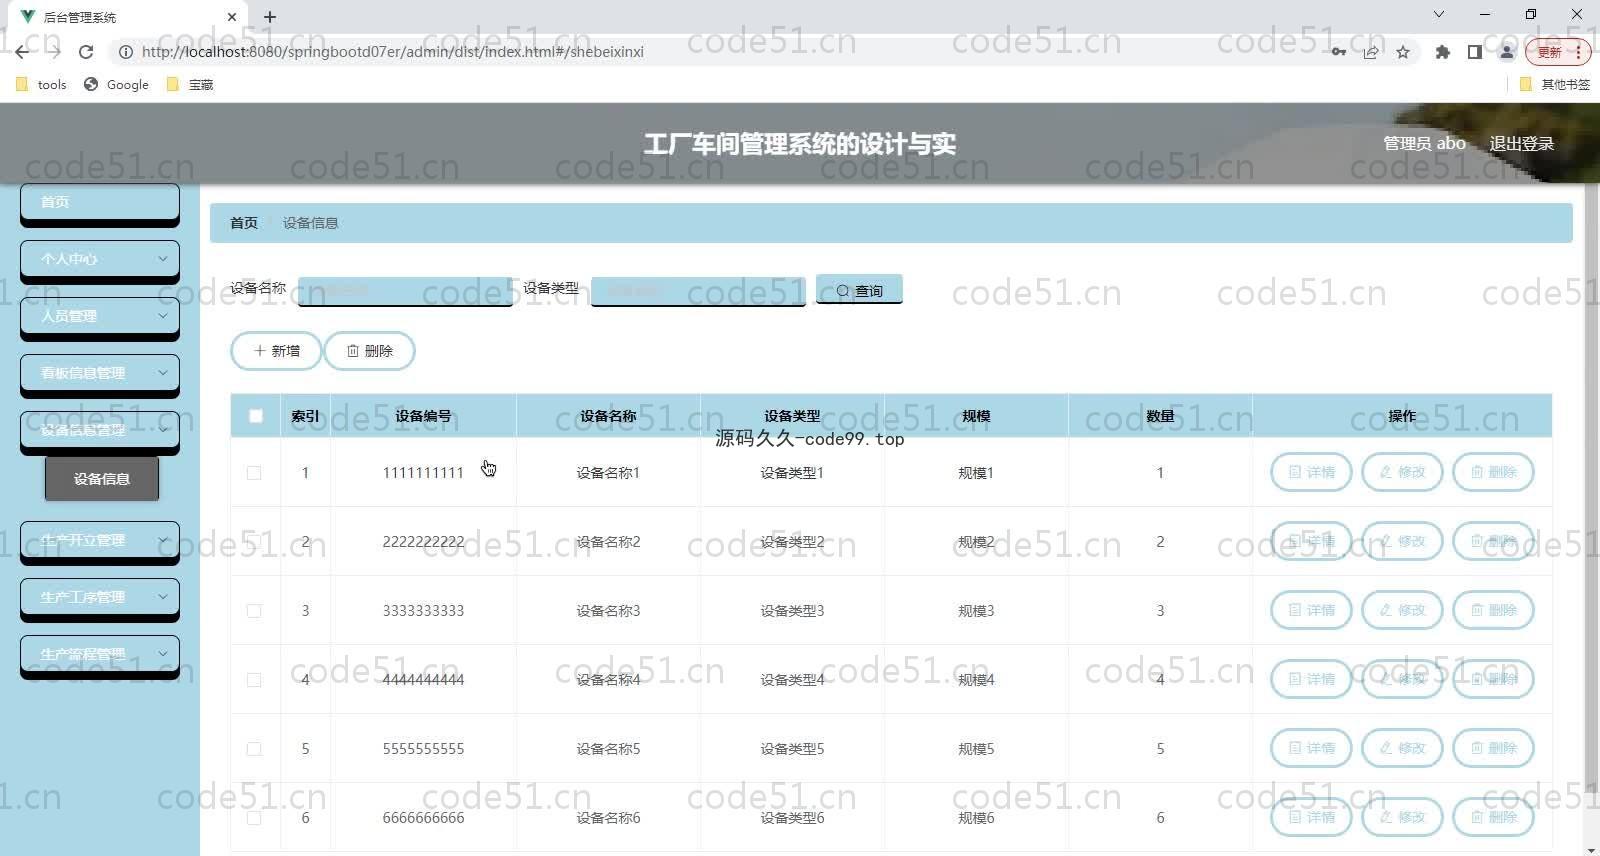Select the 设备信息 submenu item
Viewport: 1600px width, 856px height.
[x=102, y=479]
